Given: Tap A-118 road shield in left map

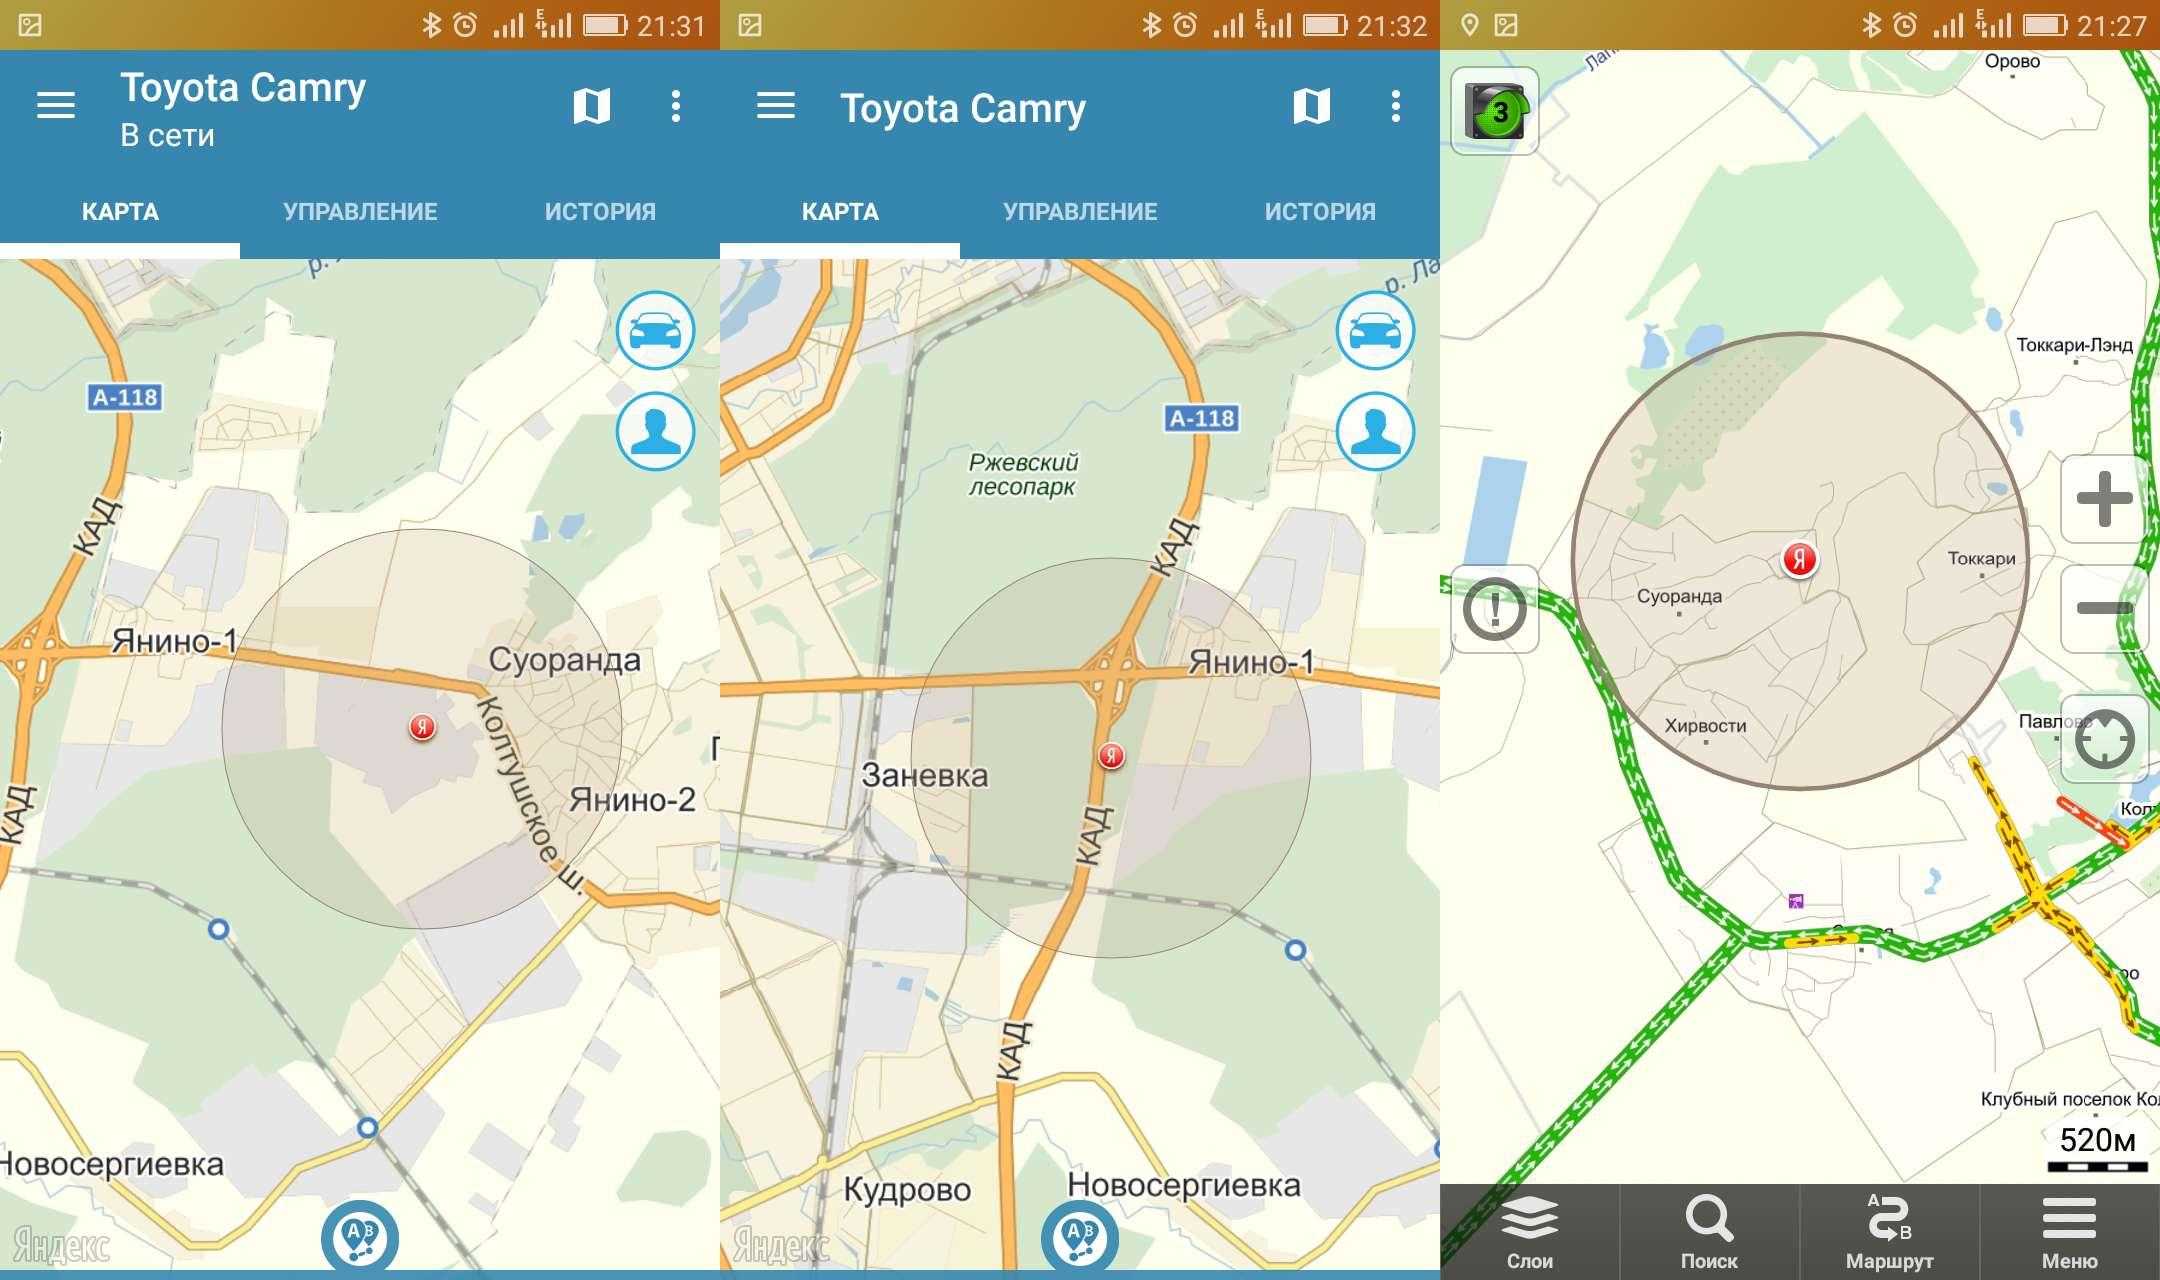Looking at the screenshot, I should coord(125,397).
